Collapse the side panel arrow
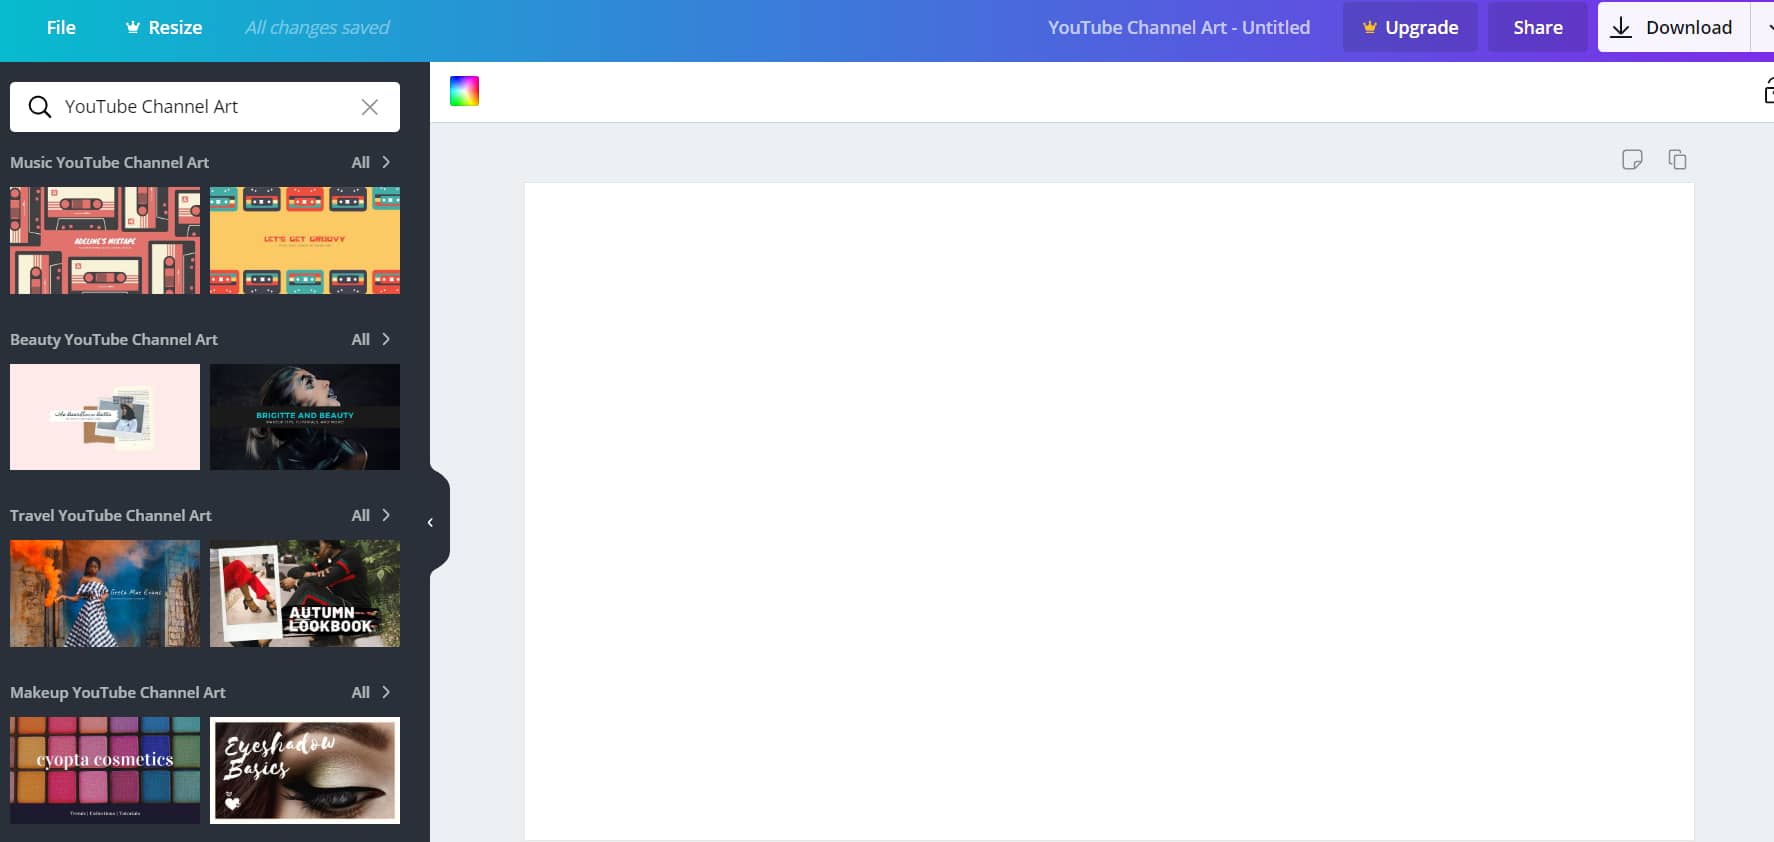 coord(431,522)
